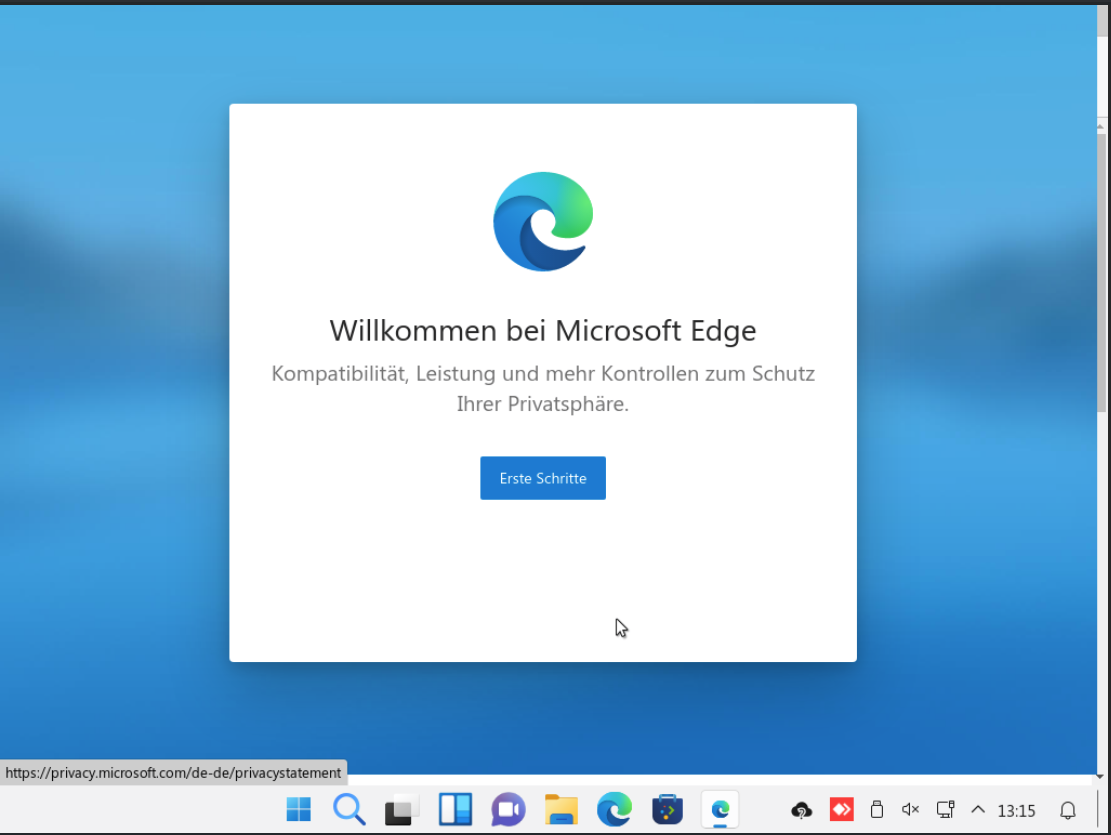
Task: Click the muted speaker volume icon
Action: pos(910,809)
